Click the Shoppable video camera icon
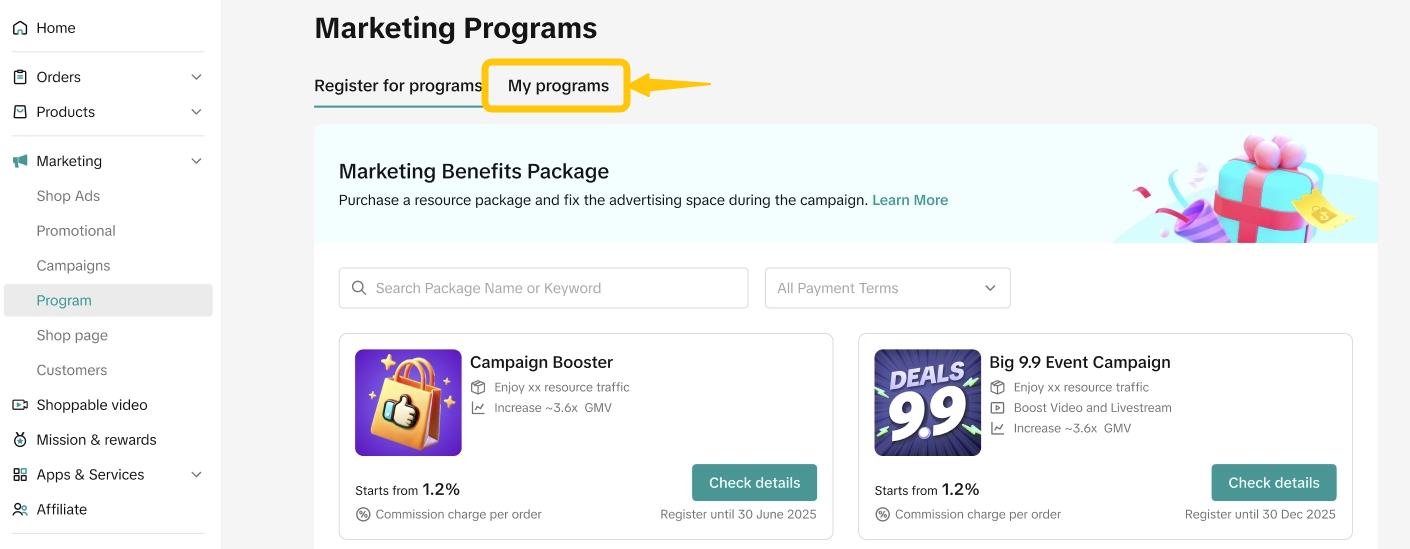The width and height of the screenshot is (1410, 549). click(x=20, y=405)
